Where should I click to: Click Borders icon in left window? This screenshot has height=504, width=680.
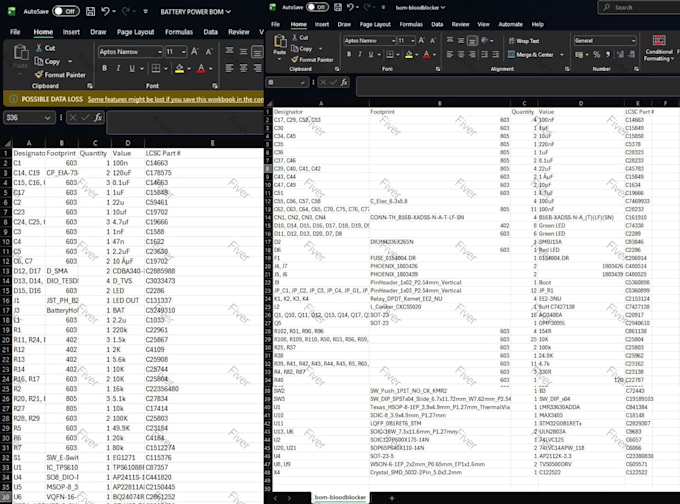tap(156, 68)
